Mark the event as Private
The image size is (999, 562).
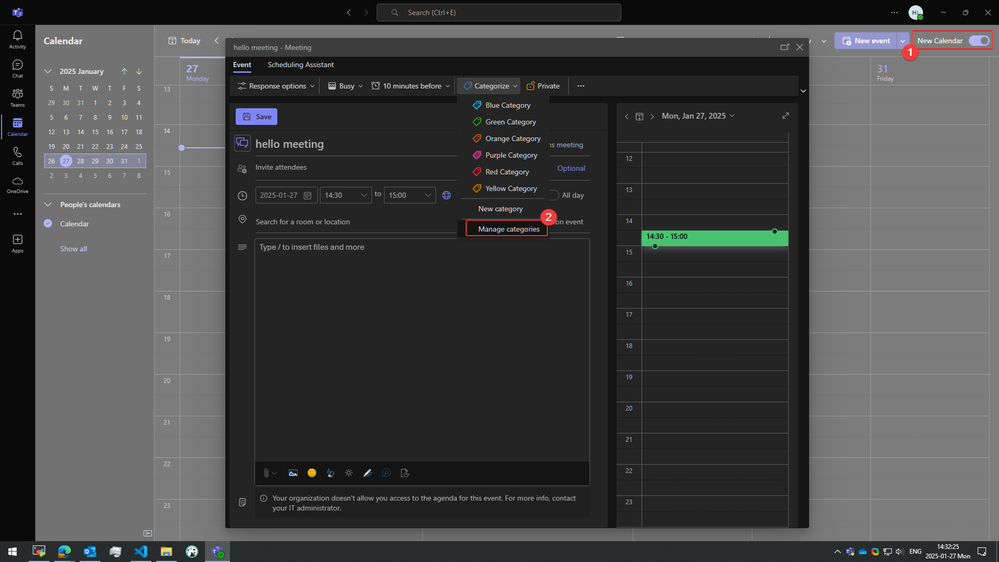pyautogui.click(x=543, y=86)
